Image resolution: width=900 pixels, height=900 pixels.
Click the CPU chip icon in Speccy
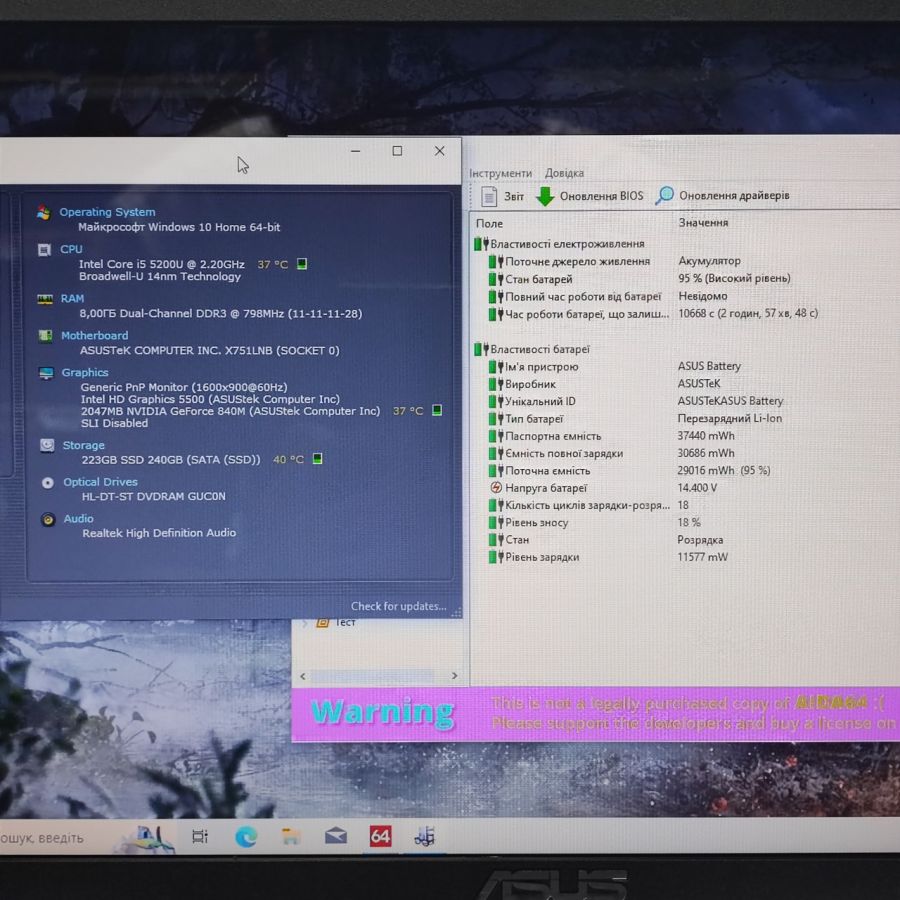[44, 250]
